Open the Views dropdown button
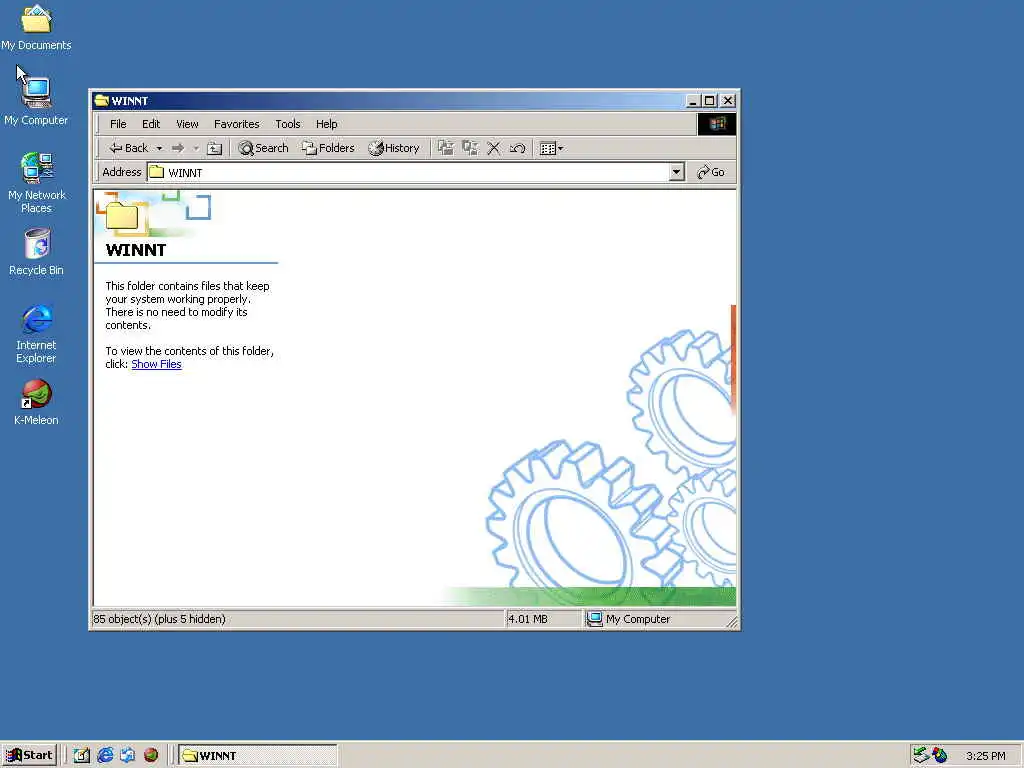The image size is (1024, 768). click(x=551, y=148)
